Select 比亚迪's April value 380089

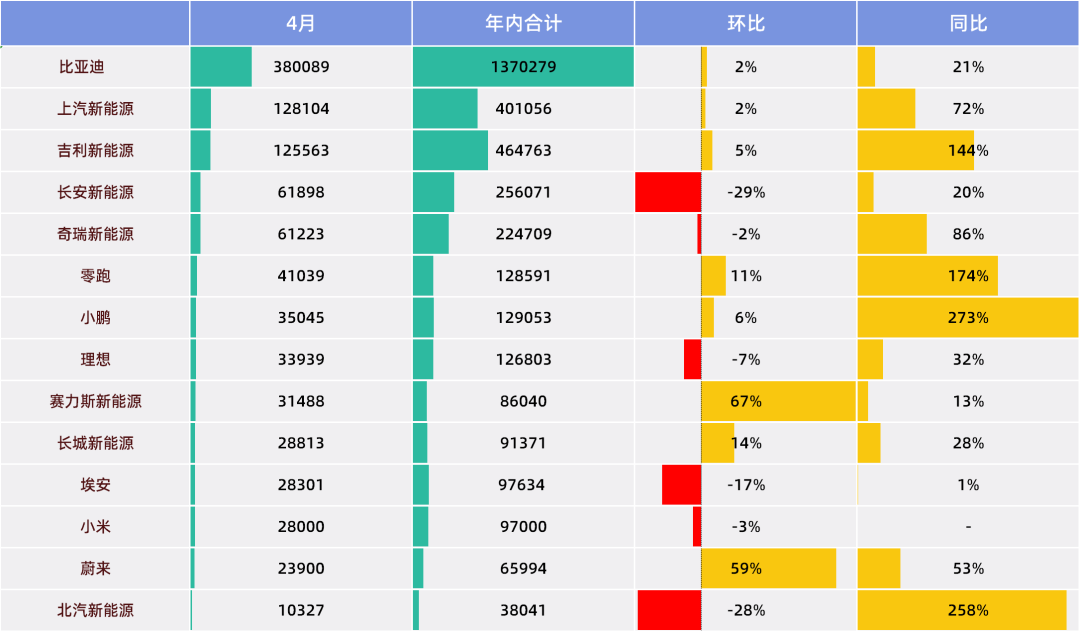301,67
